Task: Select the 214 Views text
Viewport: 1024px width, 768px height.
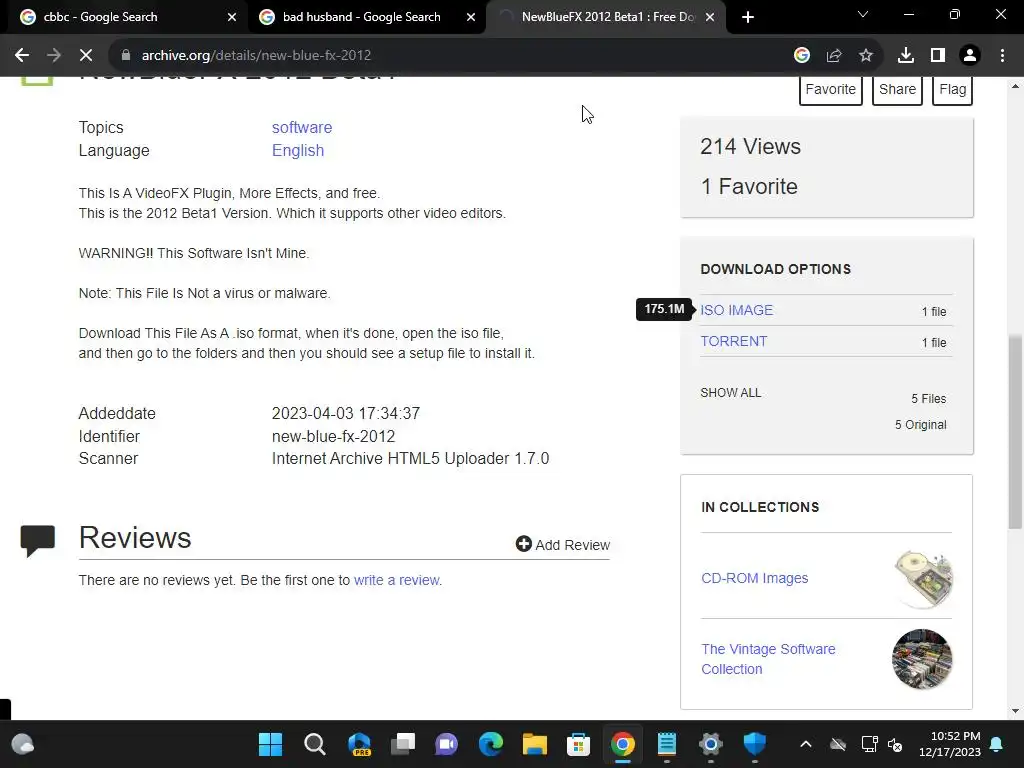Action: click(750, 146)
